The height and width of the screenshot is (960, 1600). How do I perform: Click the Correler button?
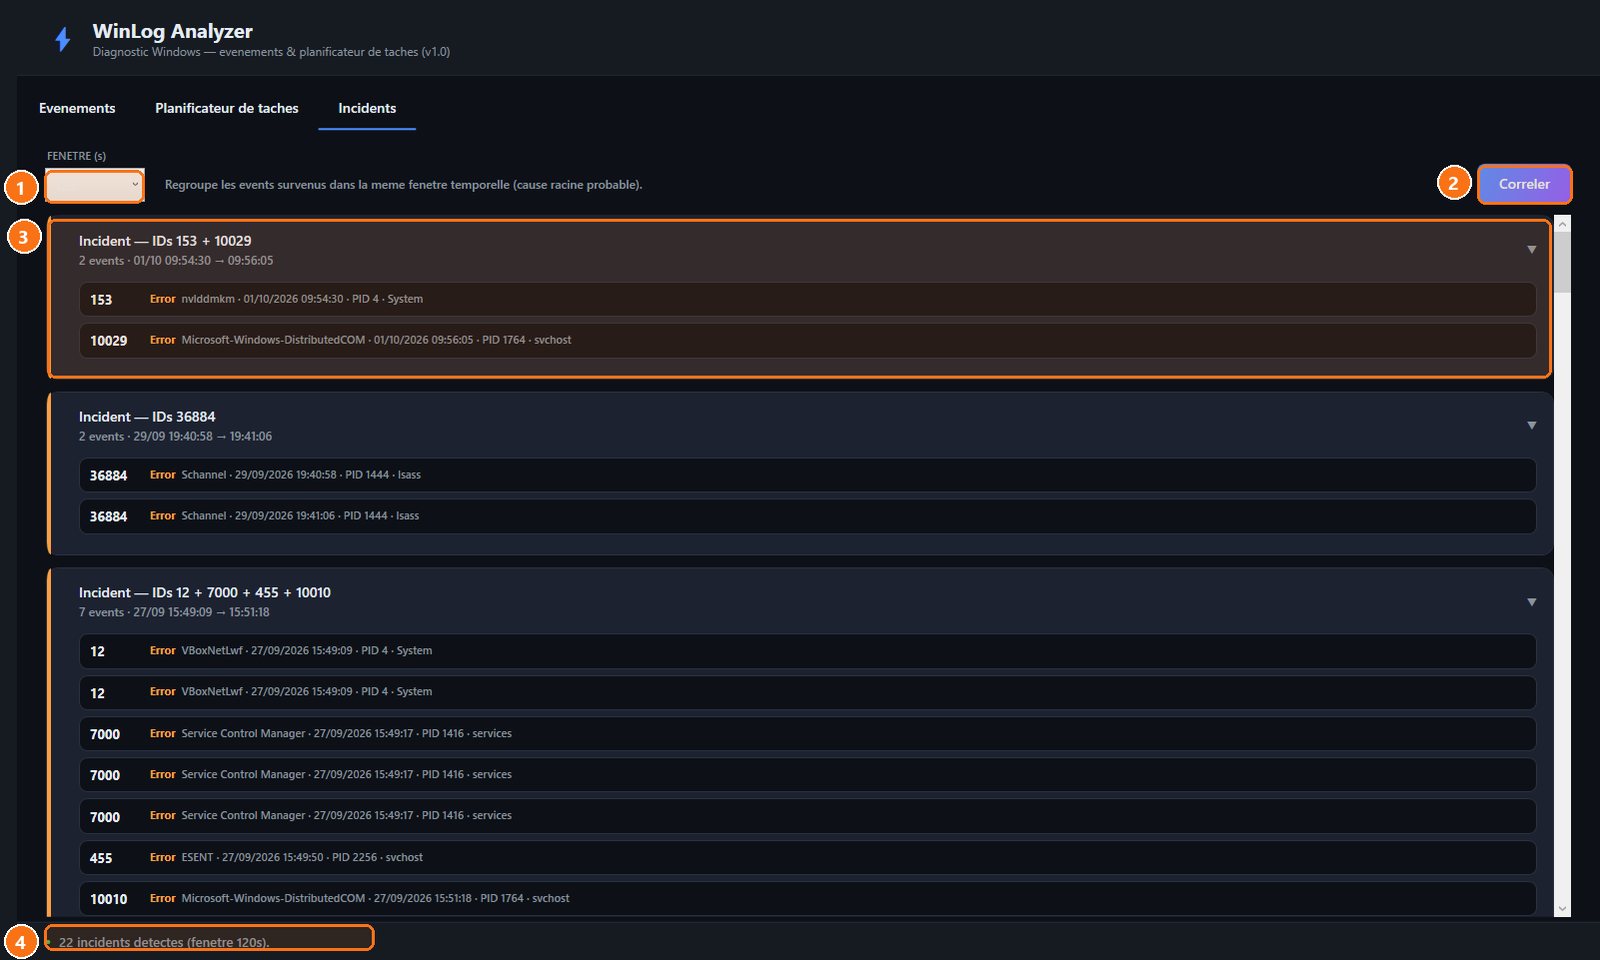(1524, 184)
